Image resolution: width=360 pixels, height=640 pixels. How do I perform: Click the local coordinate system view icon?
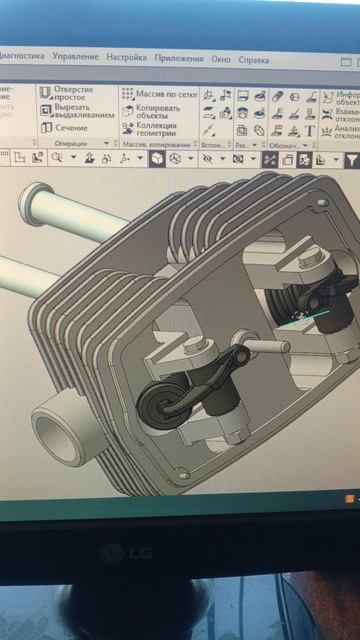(38, 158)
